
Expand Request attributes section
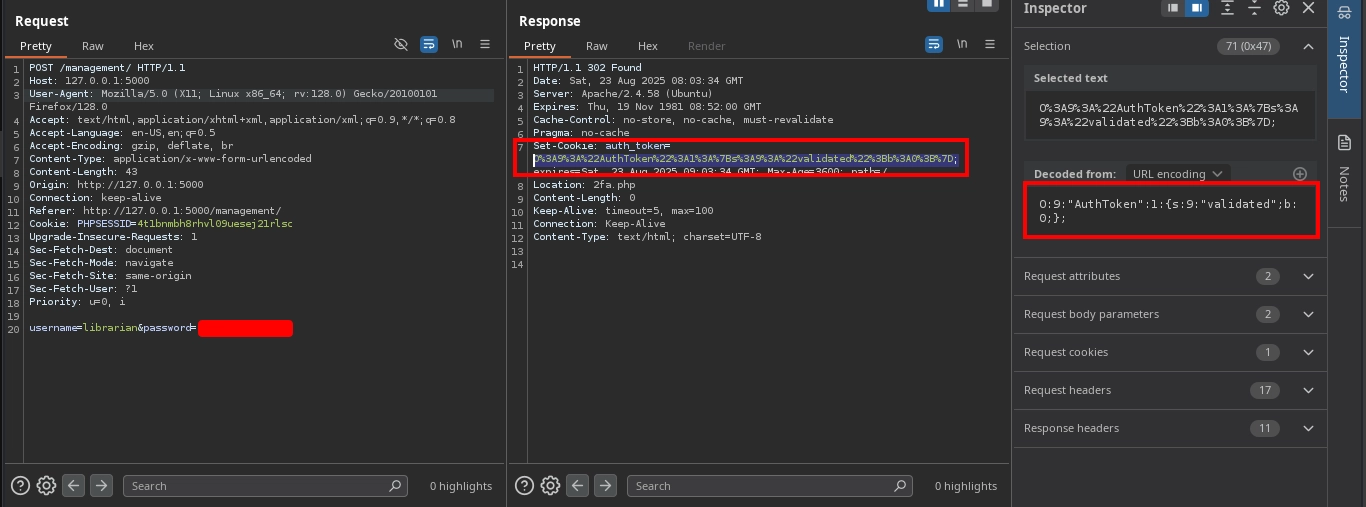(x=1308, y=276)
